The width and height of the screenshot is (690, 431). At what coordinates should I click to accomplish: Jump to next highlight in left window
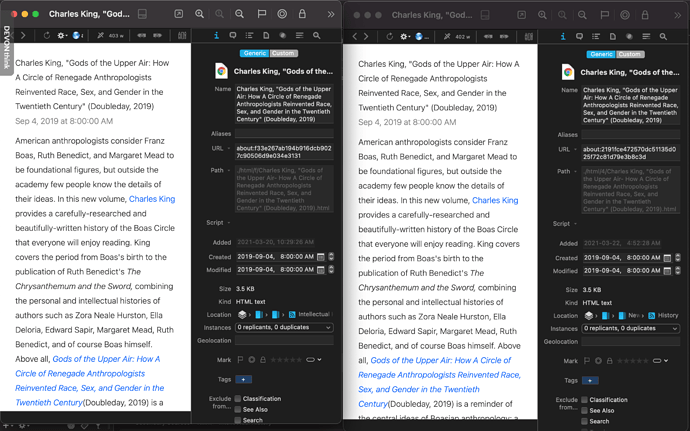point(157,36)
